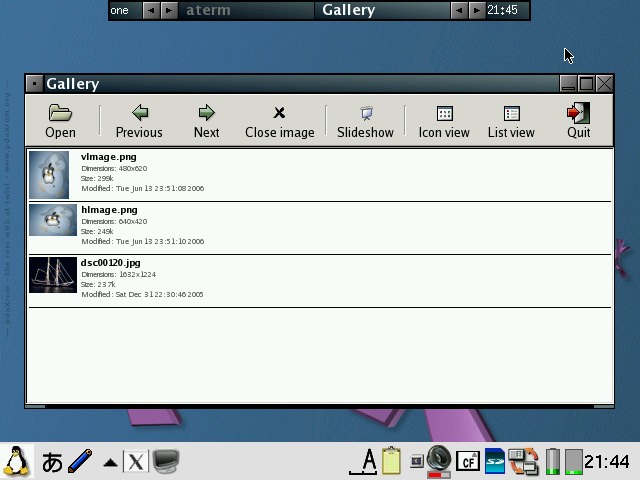Select the vimage.png thumbnail
This screenshot has height=480, width=640.
point(49,175)
